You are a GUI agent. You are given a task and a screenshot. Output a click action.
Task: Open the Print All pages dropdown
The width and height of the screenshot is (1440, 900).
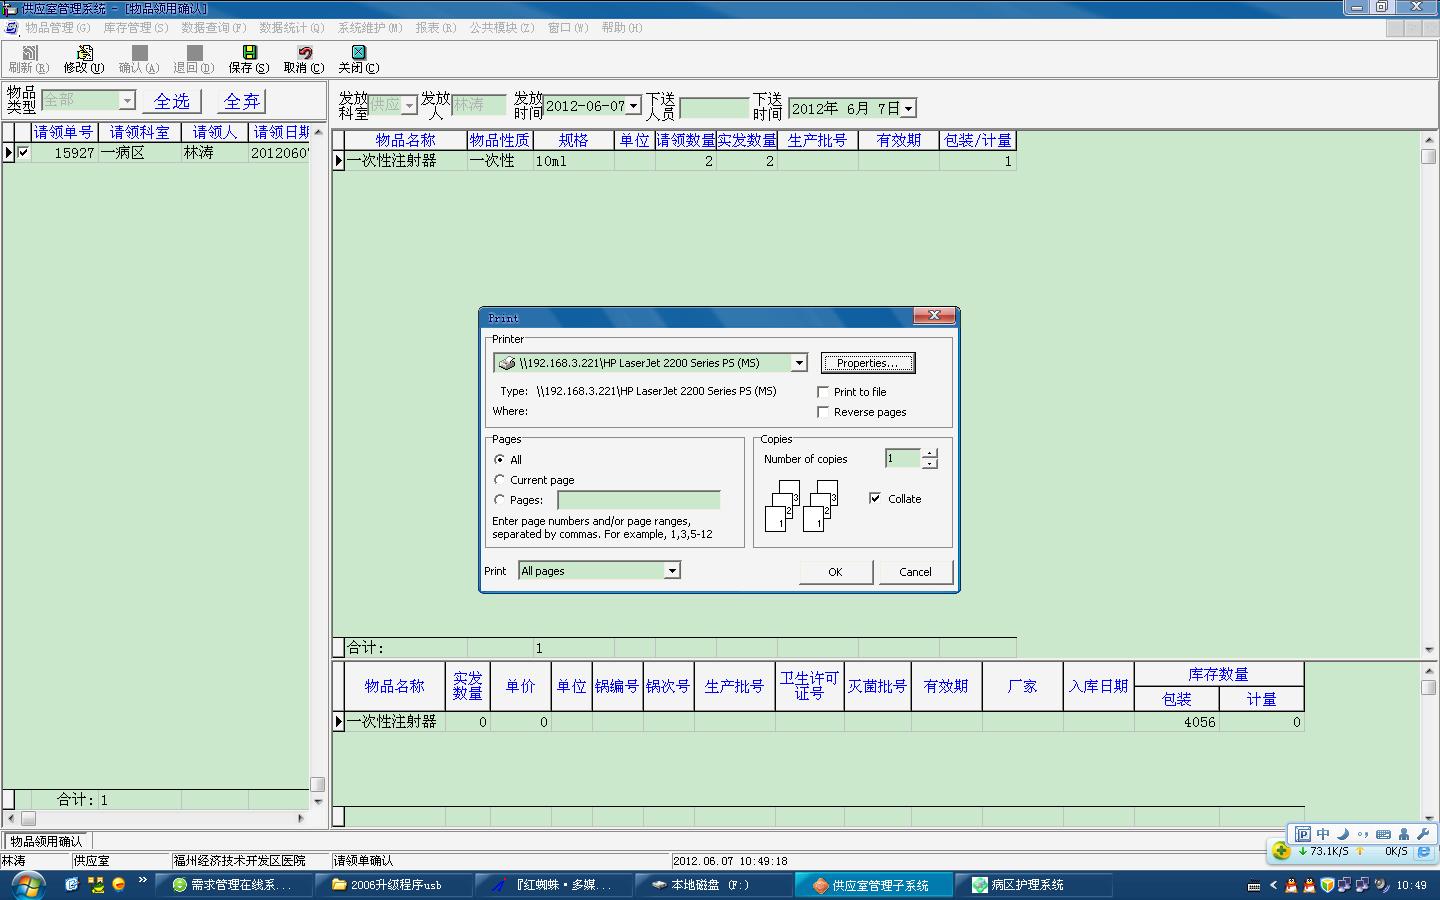[672, 571]
